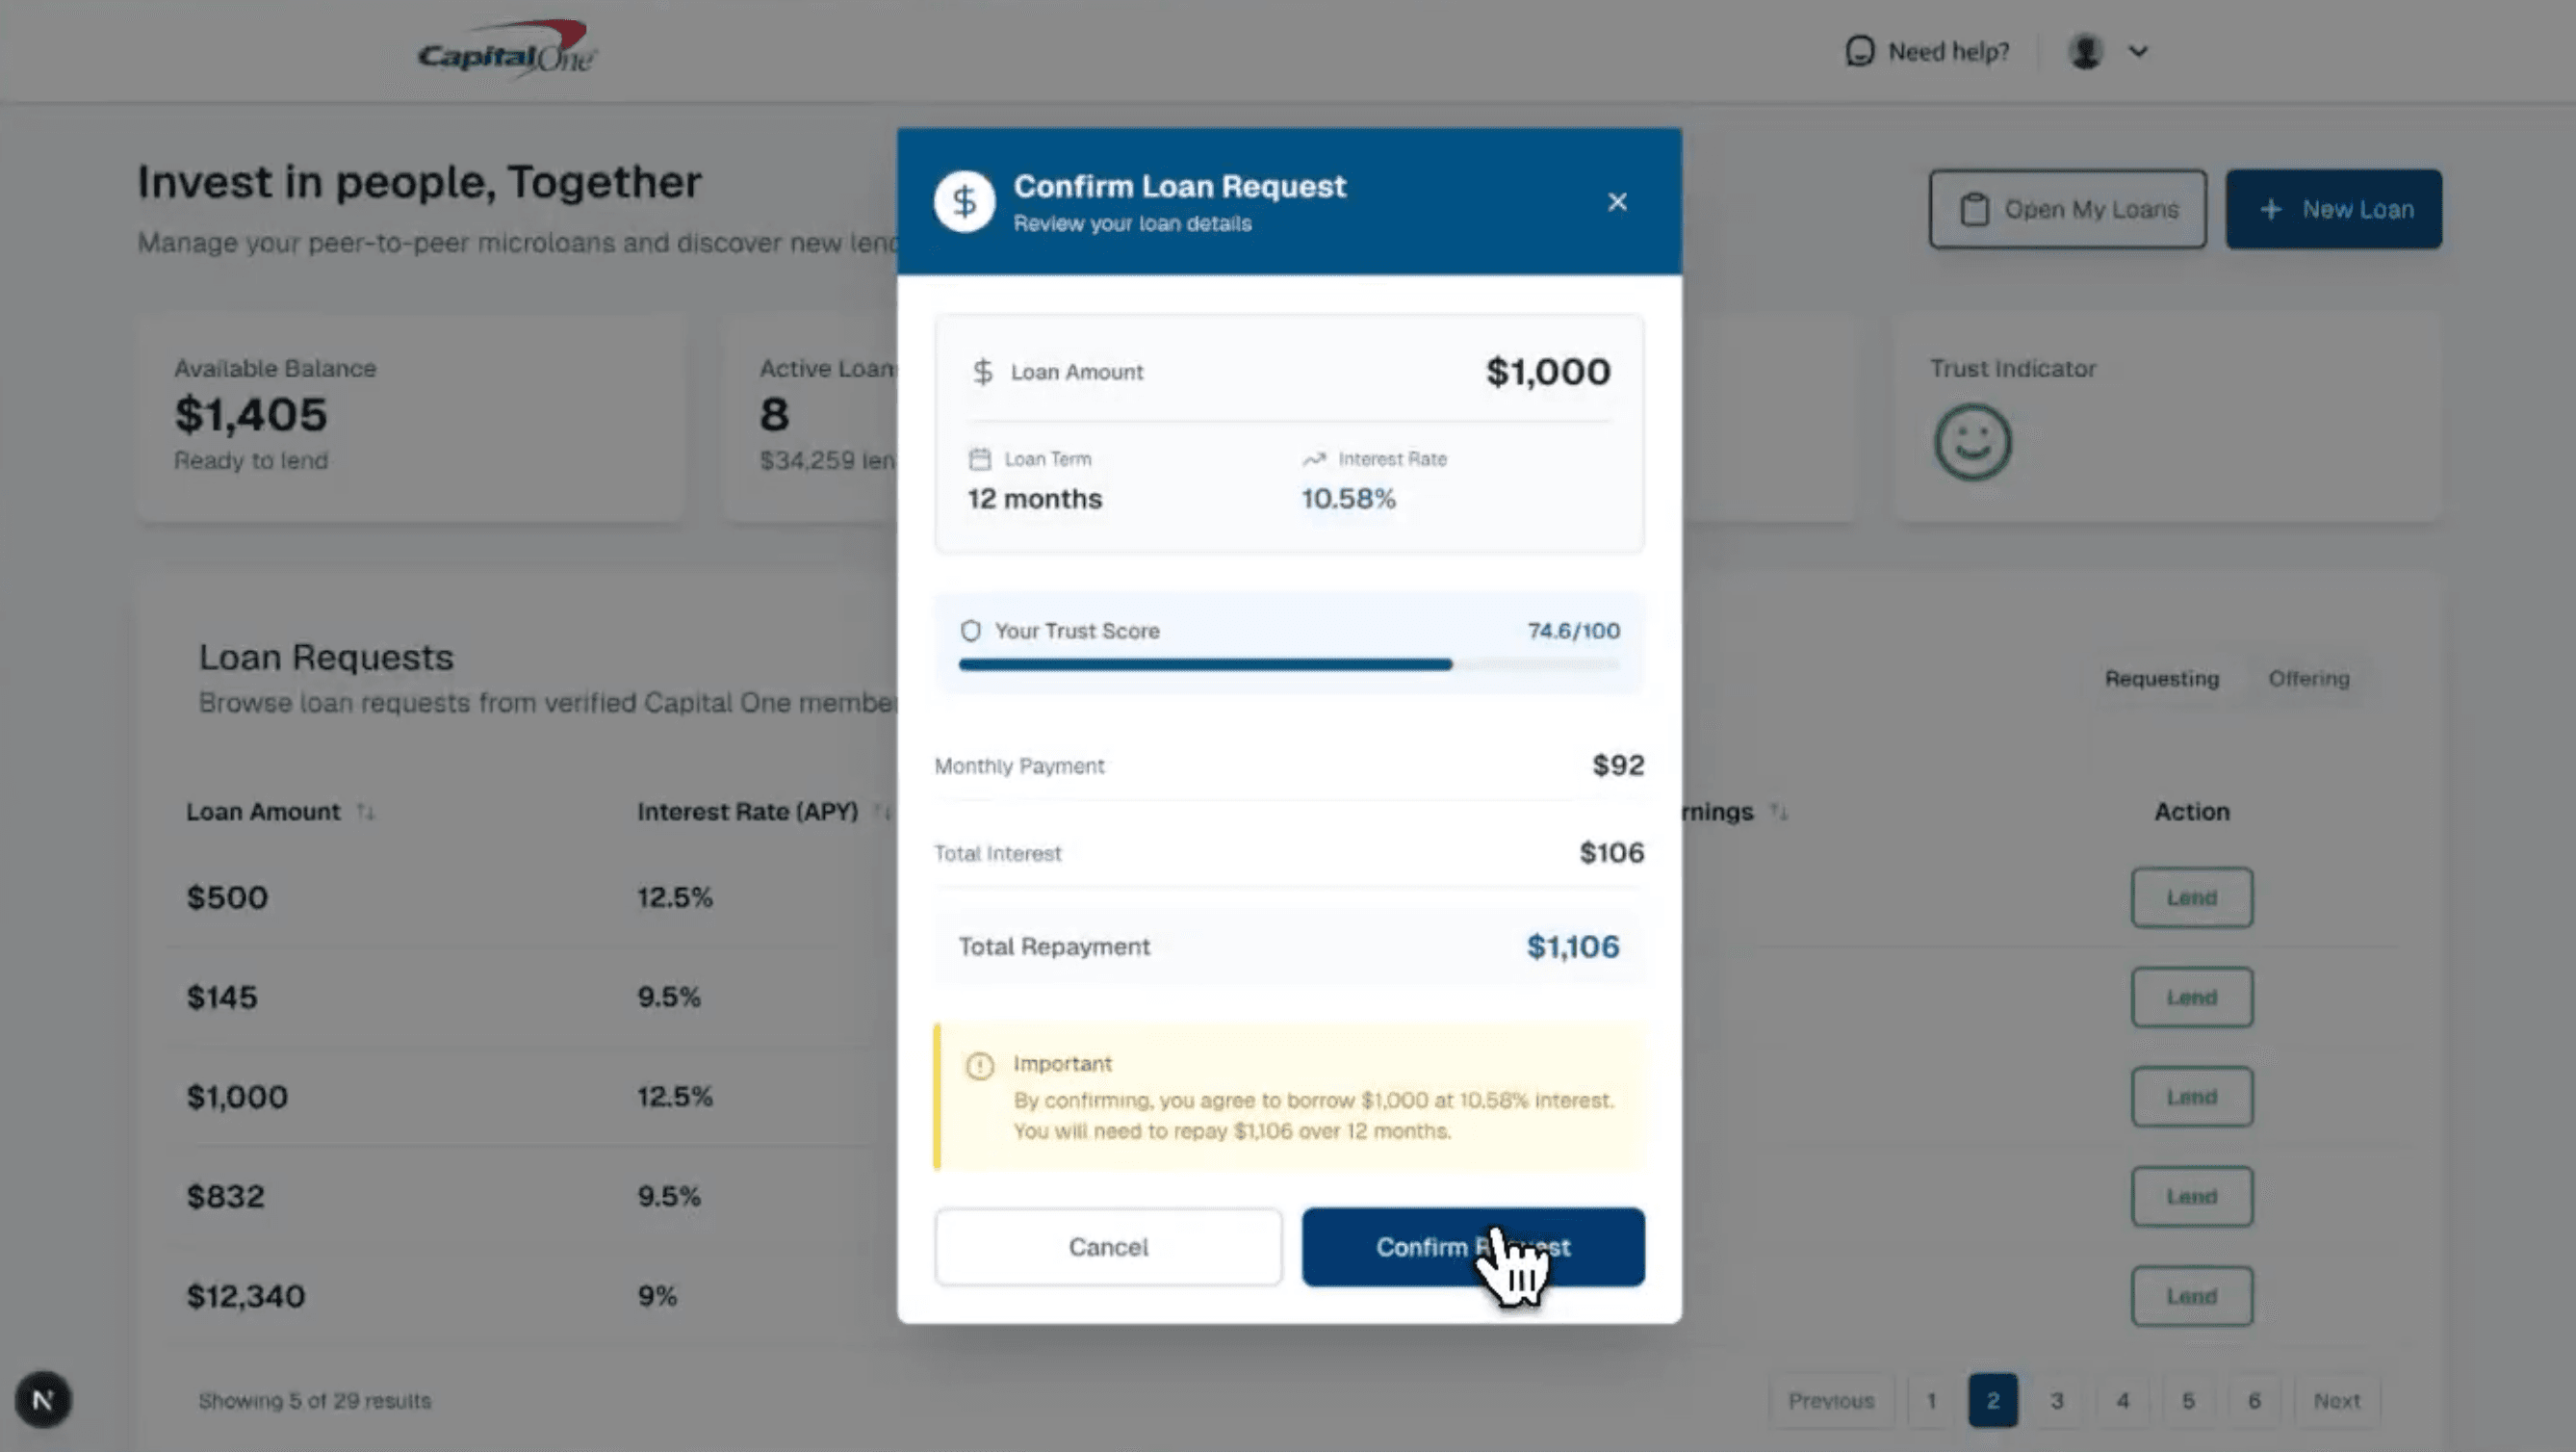2576x1452 pixels.
Task: Click the Loan Term calendar icon
Action: coord(979,458)
